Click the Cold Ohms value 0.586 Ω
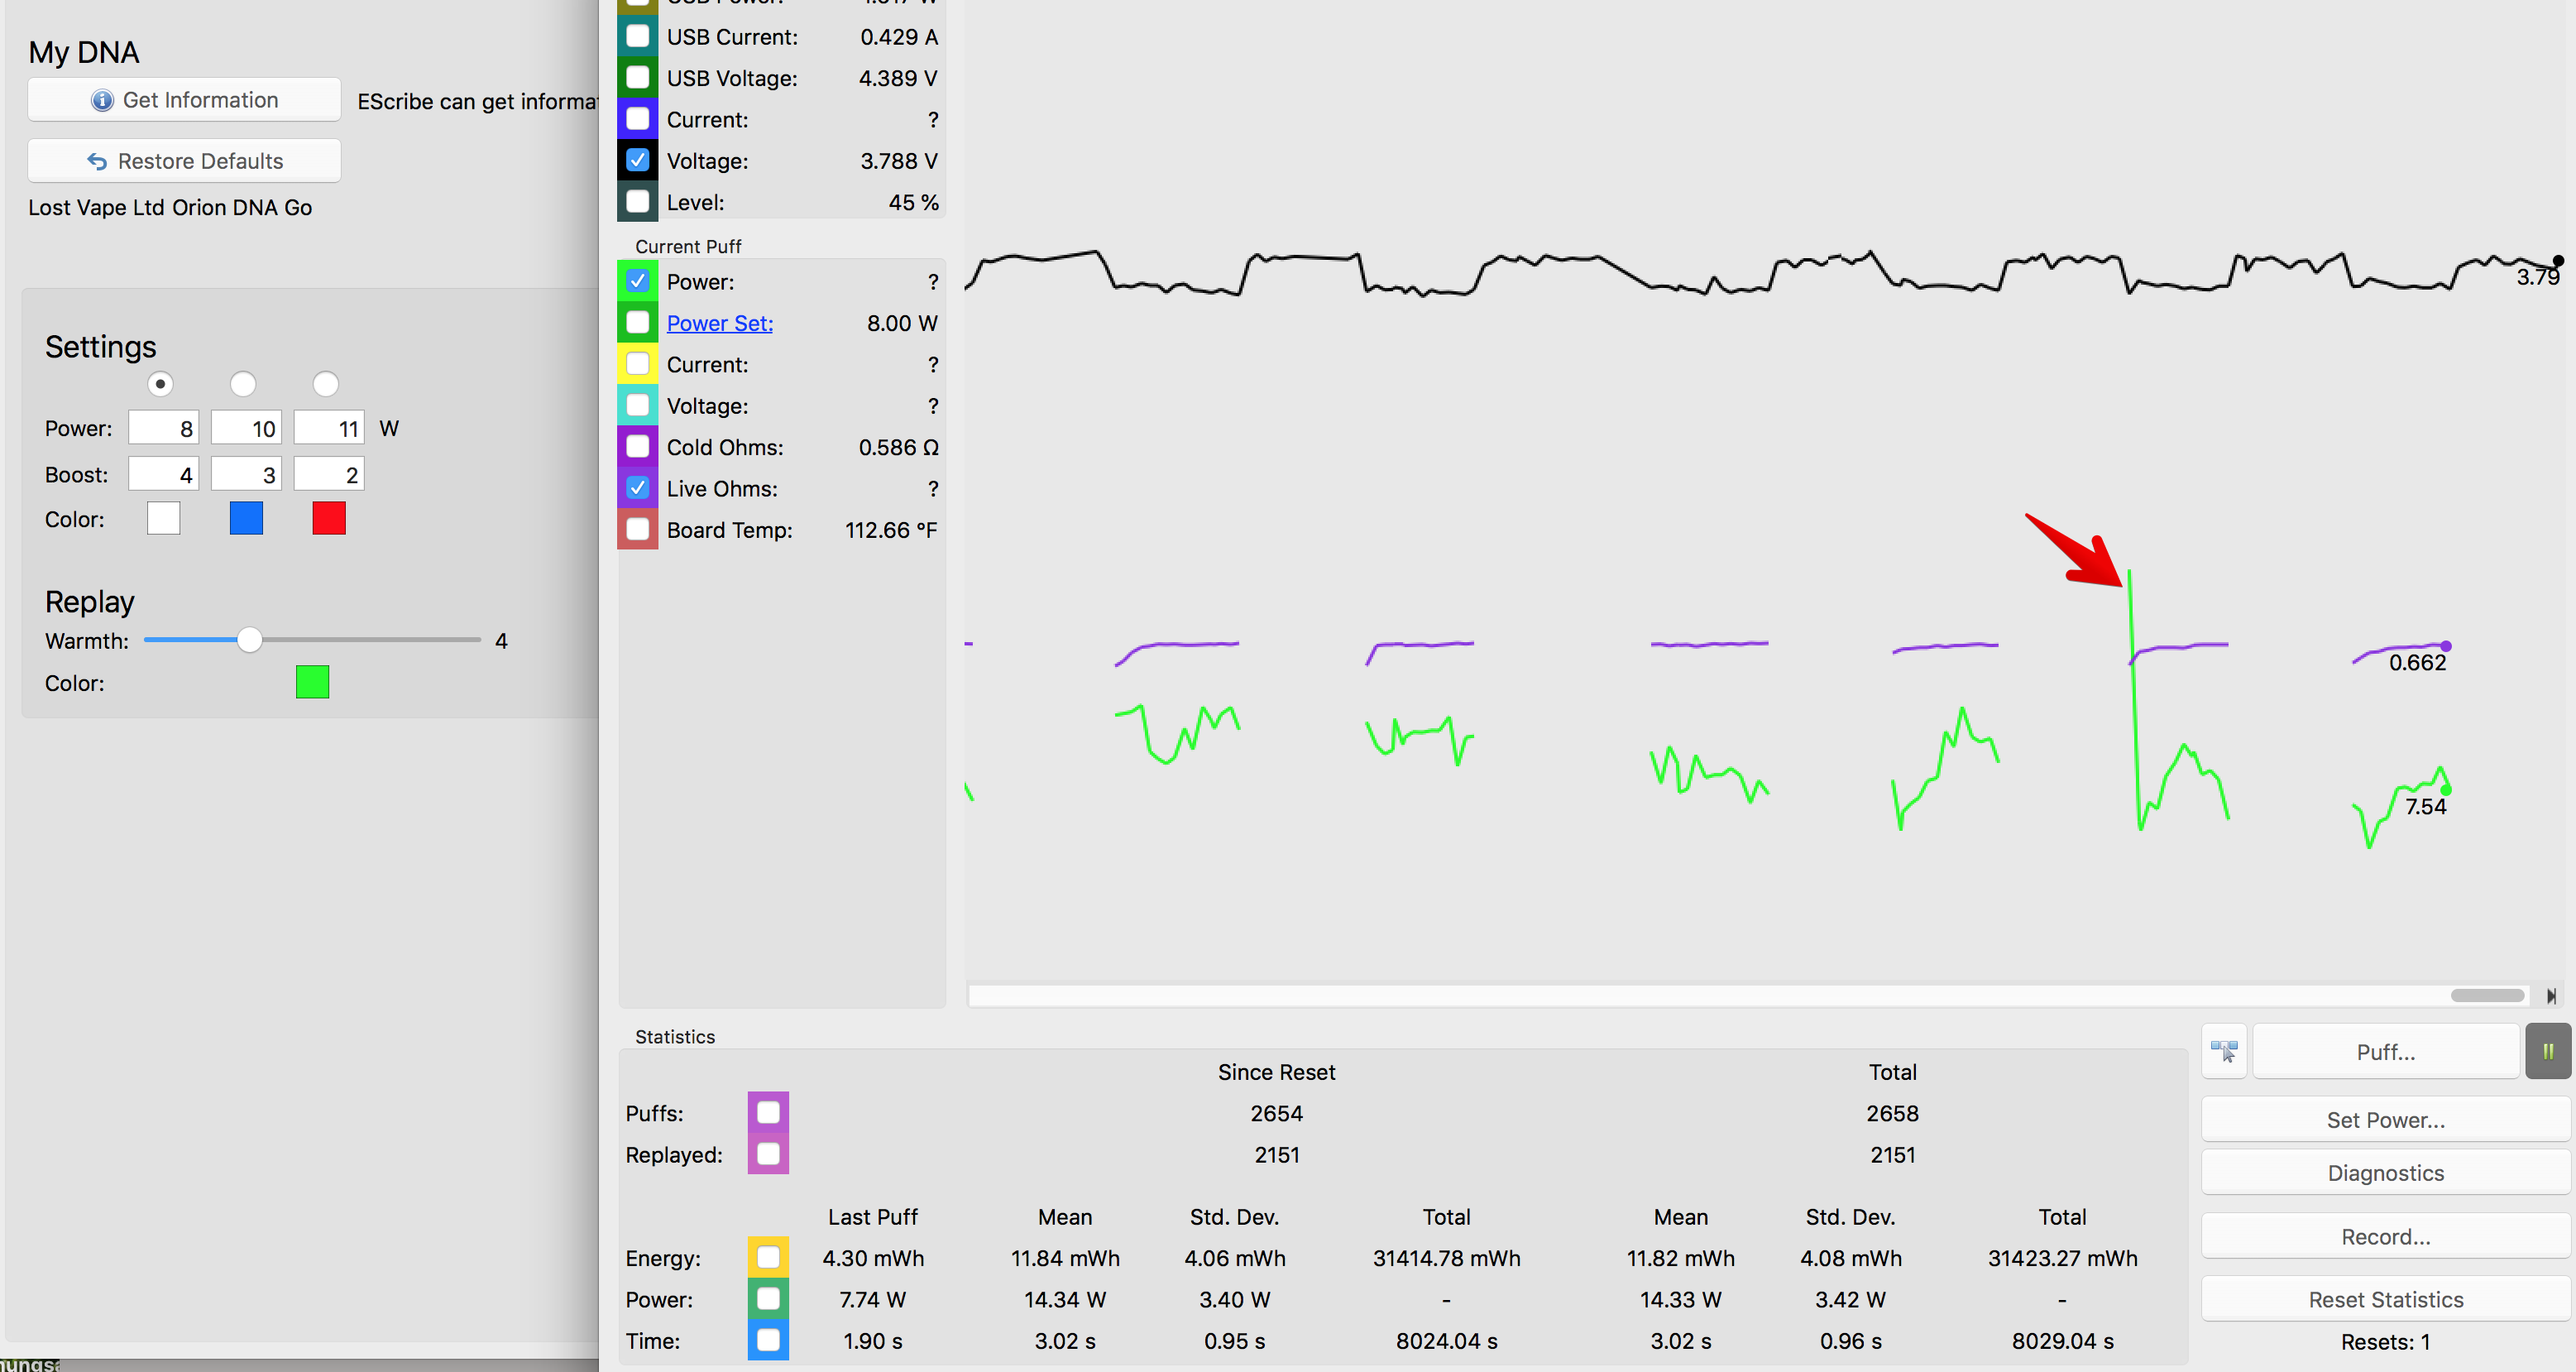The image size is (2576, 1372). pyautogui.click(x=898, y=447)
